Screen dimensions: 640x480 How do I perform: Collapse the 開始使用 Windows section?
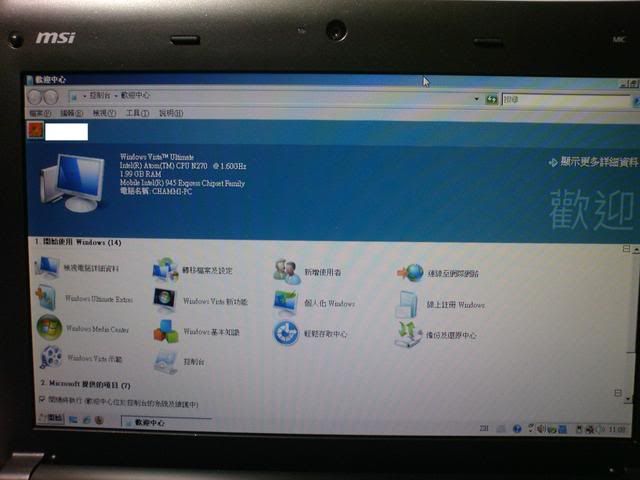click(626, 248)
